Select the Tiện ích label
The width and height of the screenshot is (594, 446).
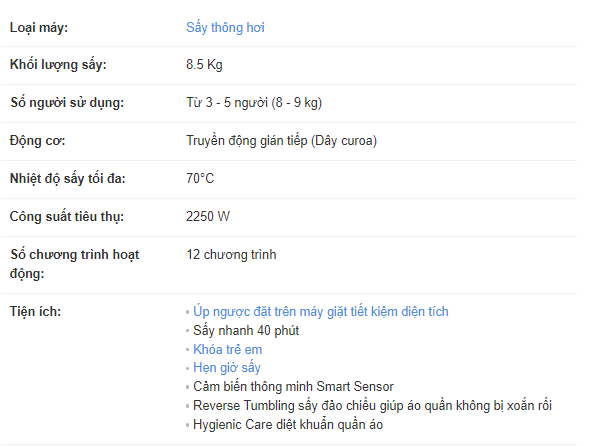pos(35,311)
